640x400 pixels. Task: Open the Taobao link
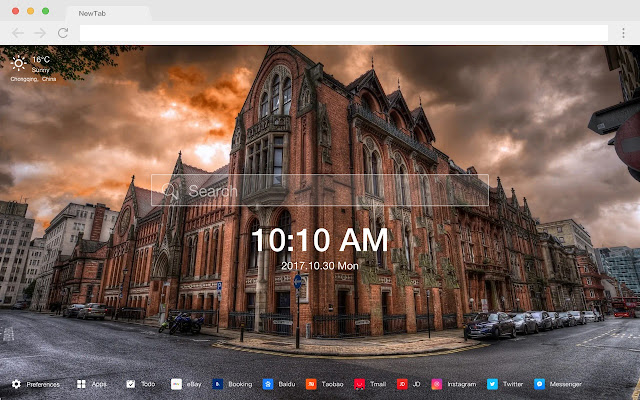332,384
